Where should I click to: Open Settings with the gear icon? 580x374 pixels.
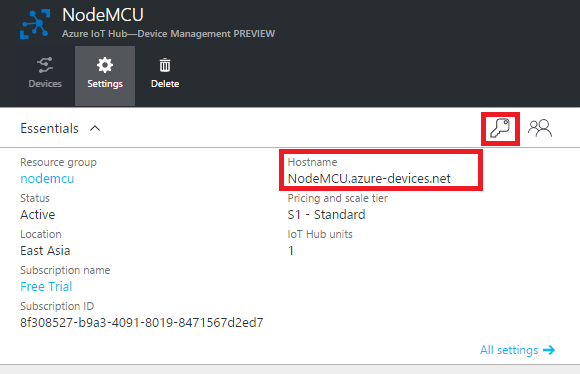click(105, 65)
